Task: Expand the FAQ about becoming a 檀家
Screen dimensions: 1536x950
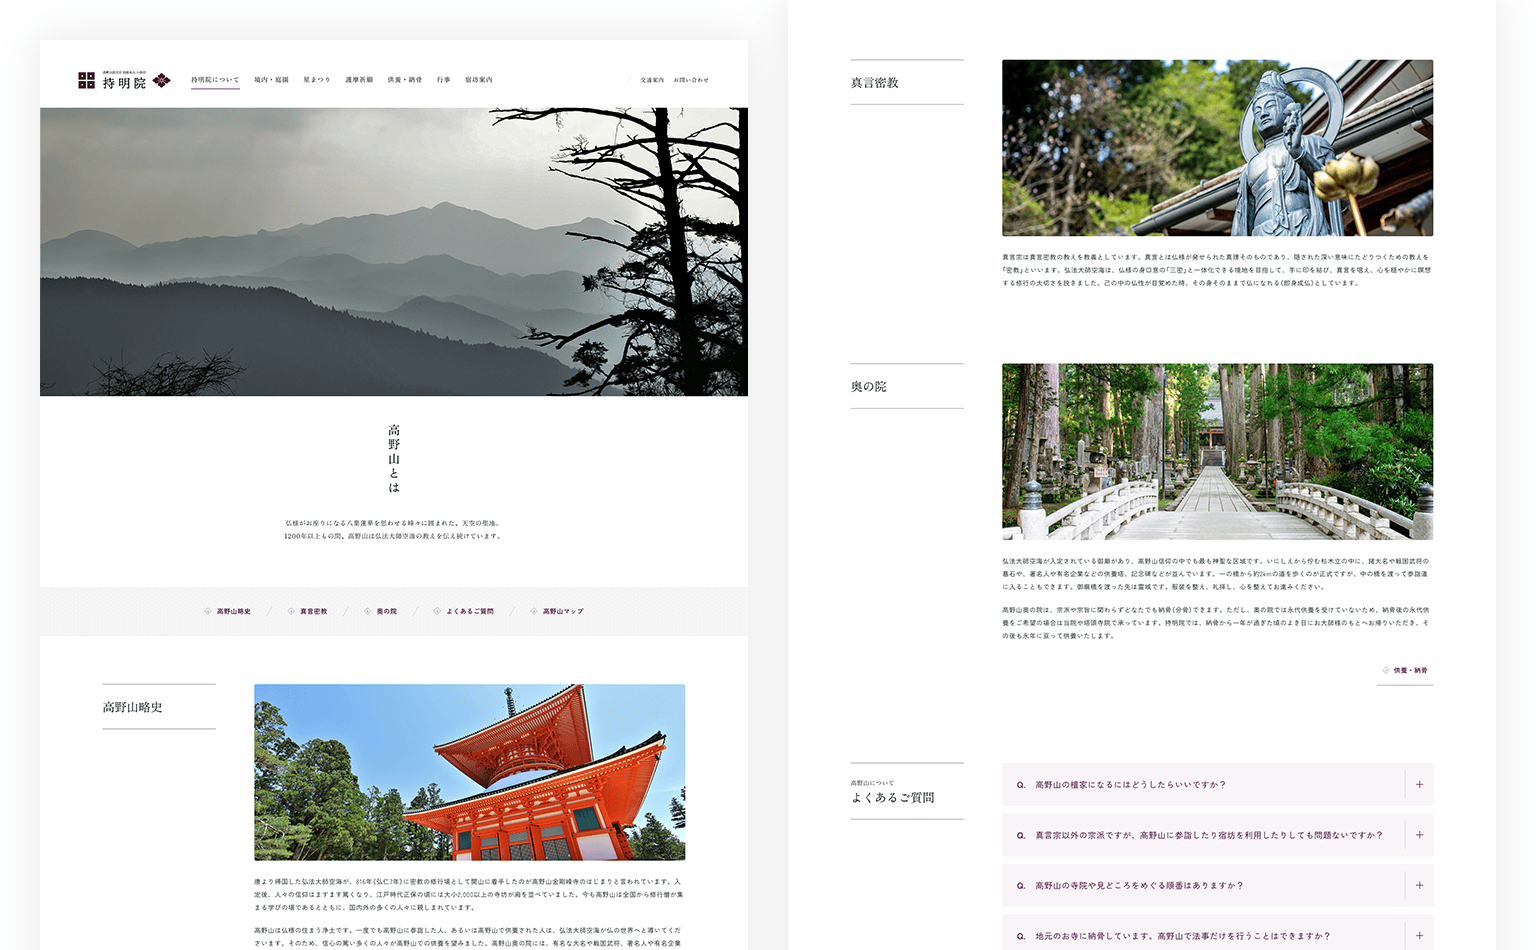Action: pos(1419,785)
